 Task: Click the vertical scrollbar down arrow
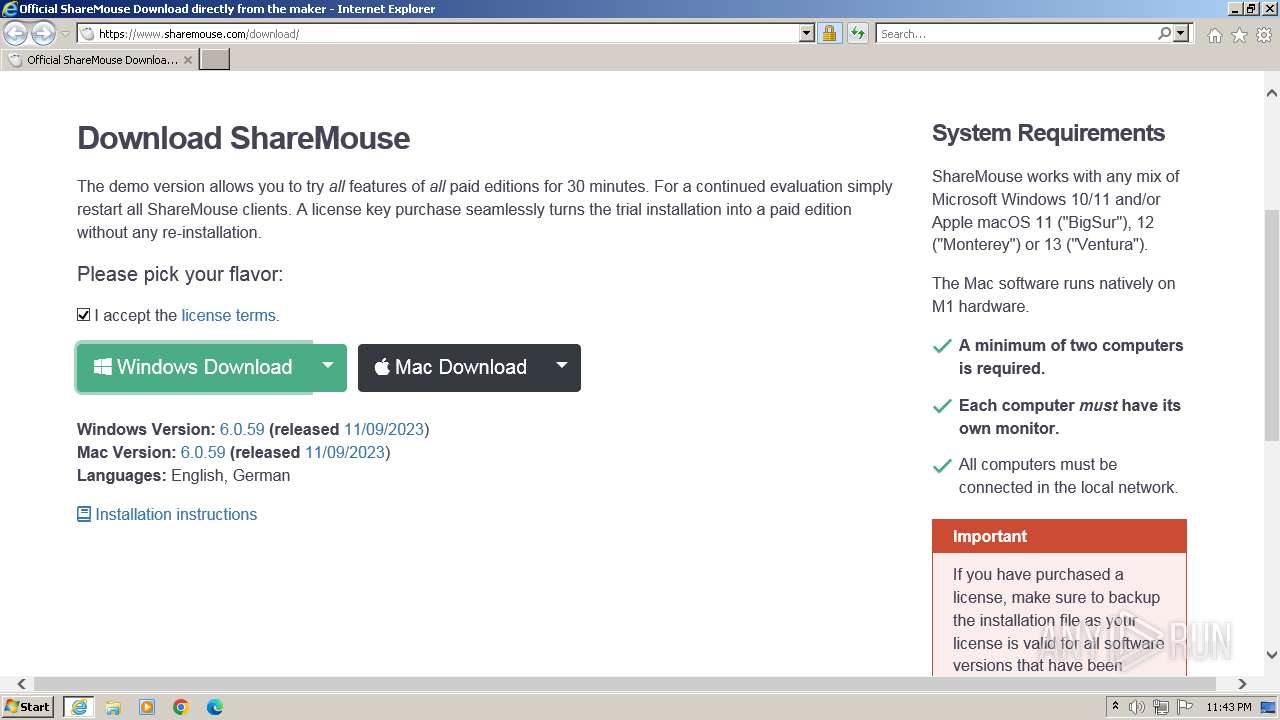[x=1271, y=655]
